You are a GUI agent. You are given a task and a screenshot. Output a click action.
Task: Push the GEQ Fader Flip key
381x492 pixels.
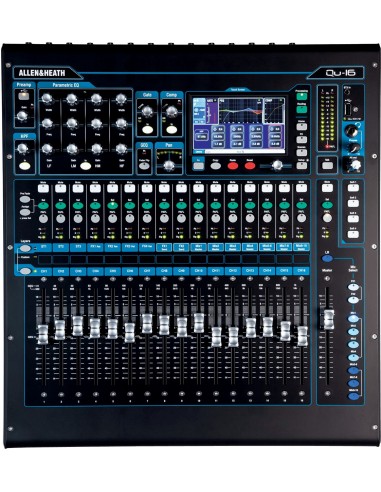pos(144,165)
